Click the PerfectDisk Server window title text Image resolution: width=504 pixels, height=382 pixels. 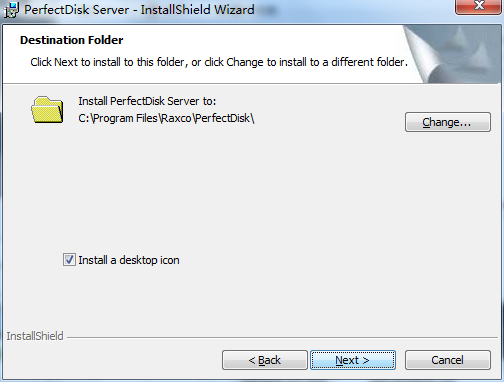click(139, 10)
